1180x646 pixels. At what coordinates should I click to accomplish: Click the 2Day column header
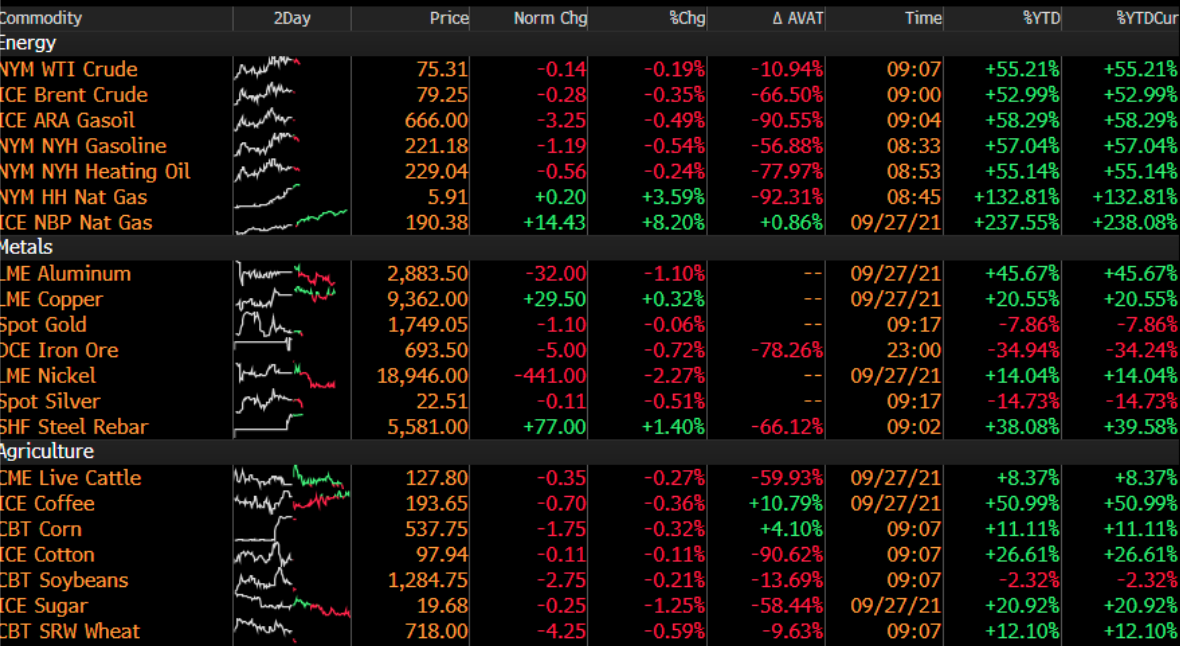coord(292,17)
